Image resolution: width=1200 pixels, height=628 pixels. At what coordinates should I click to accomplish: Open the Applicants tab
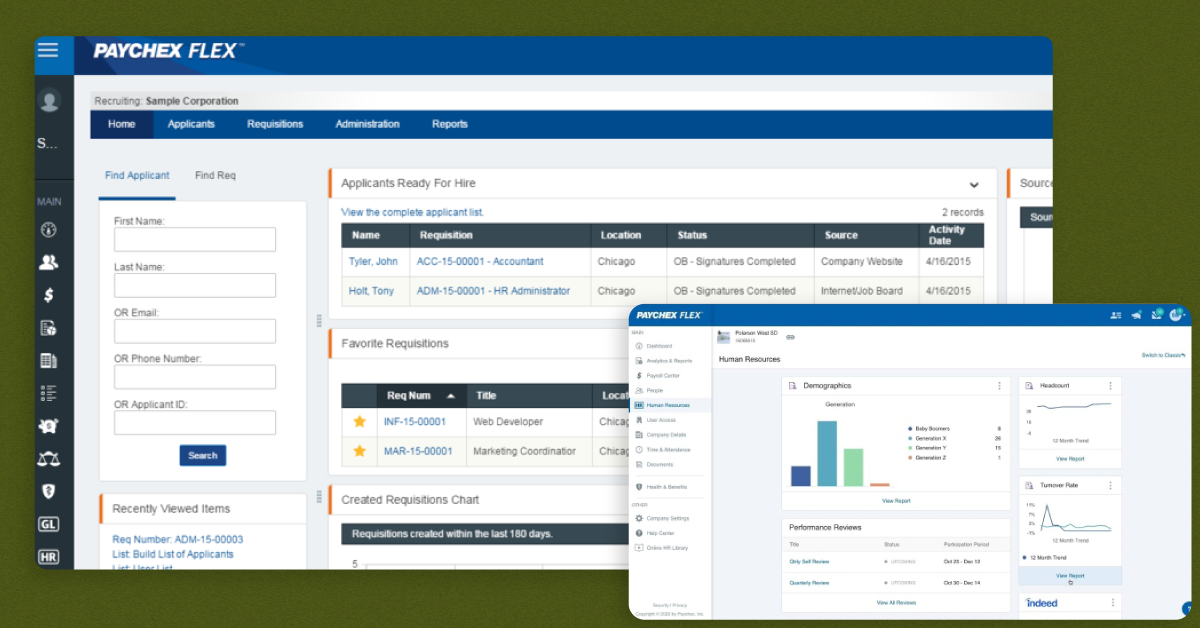point(191,124)
